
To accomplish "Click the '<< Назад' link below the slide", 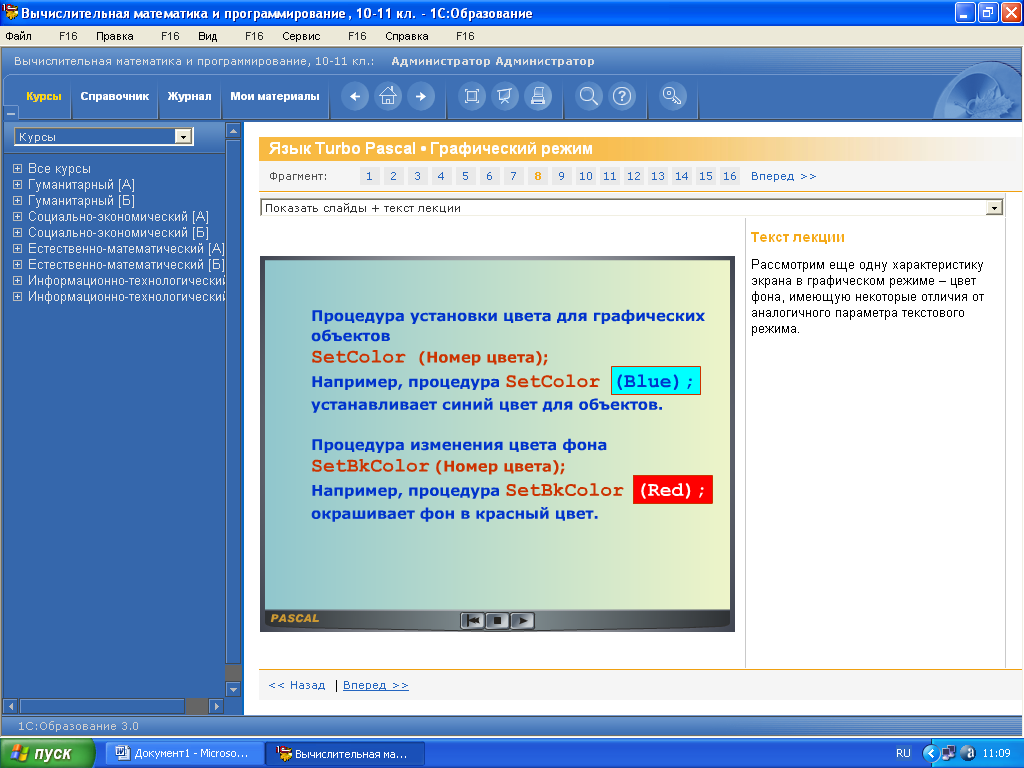I will click(x=296, y=685).
